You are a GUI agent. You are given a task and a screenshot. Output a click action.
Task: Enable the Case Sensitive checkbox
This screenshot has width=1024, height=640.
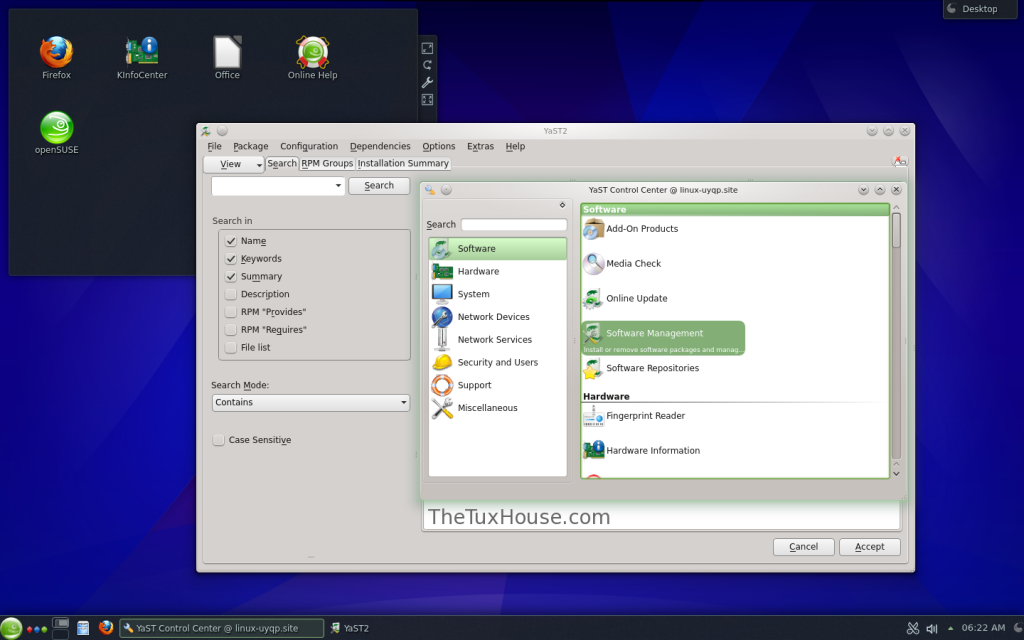[x=219, y=440]
